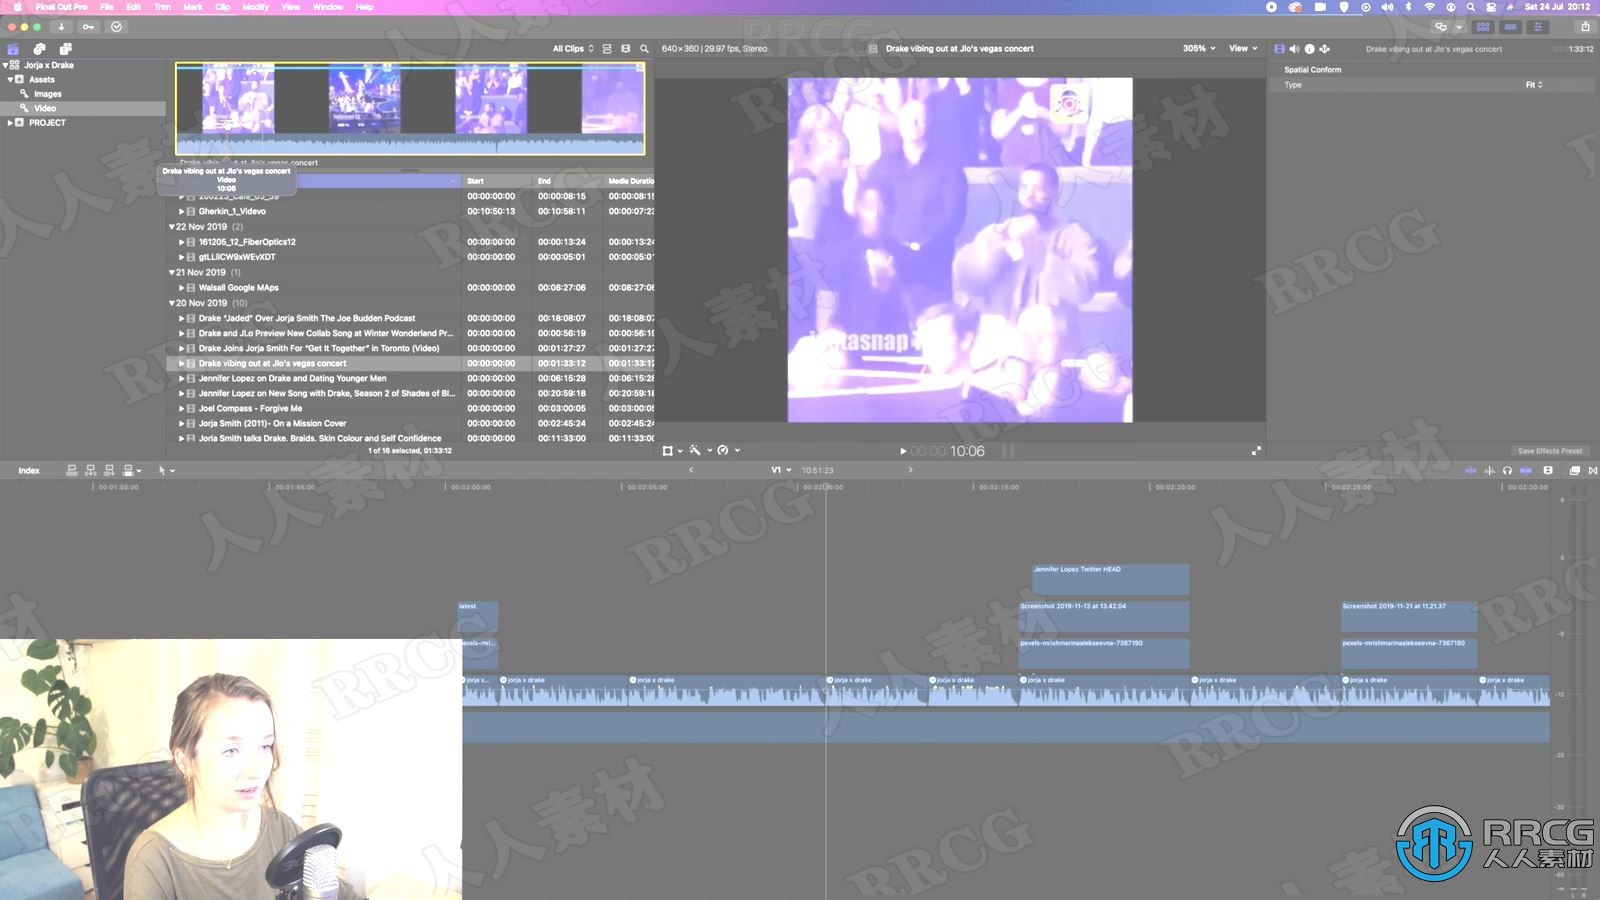Open the Mark menu
1600x900 pixels.
click(193, 7)
